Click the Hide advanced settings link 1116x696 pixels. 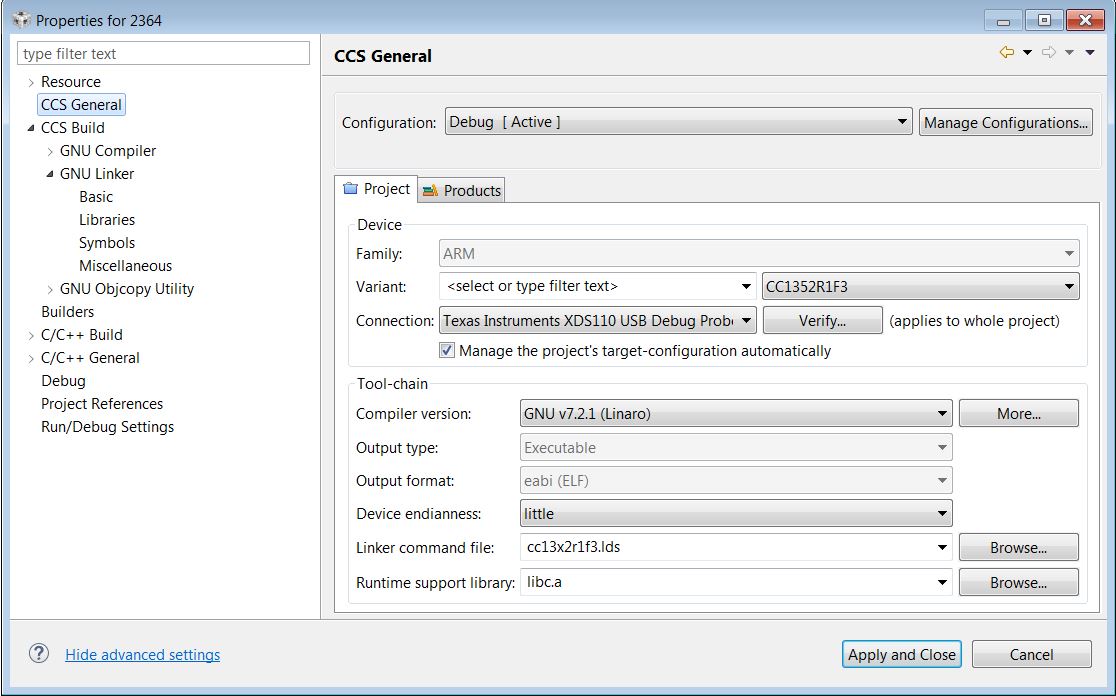coord(142,655)
